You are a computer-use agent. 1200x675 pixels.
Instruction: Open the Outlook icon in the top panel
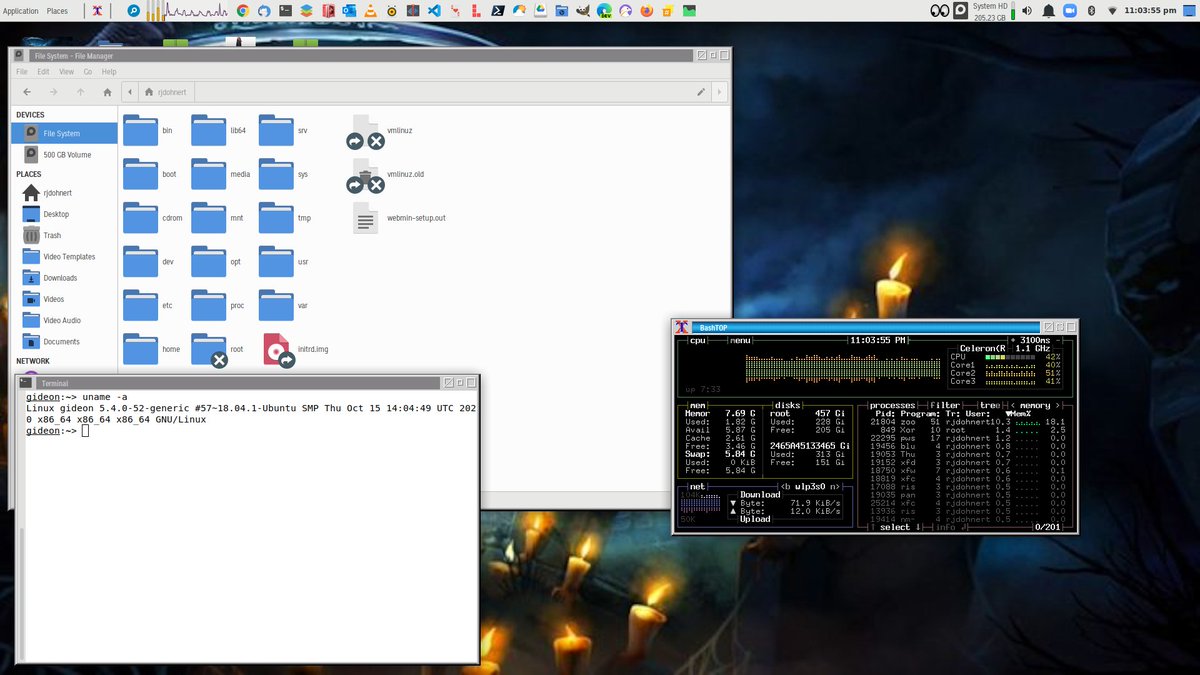349,11
